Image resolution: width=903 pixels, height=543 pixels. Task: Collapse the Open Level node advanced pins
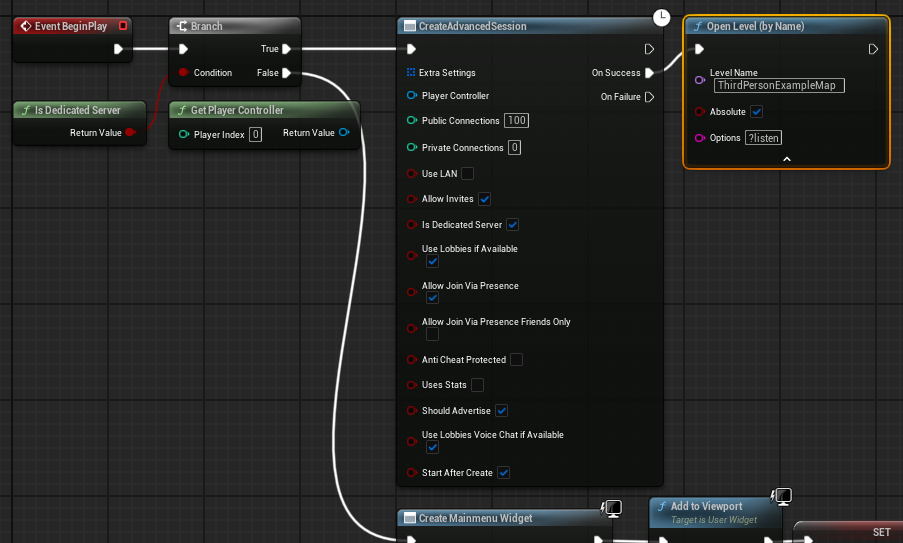tap(787, 159)
